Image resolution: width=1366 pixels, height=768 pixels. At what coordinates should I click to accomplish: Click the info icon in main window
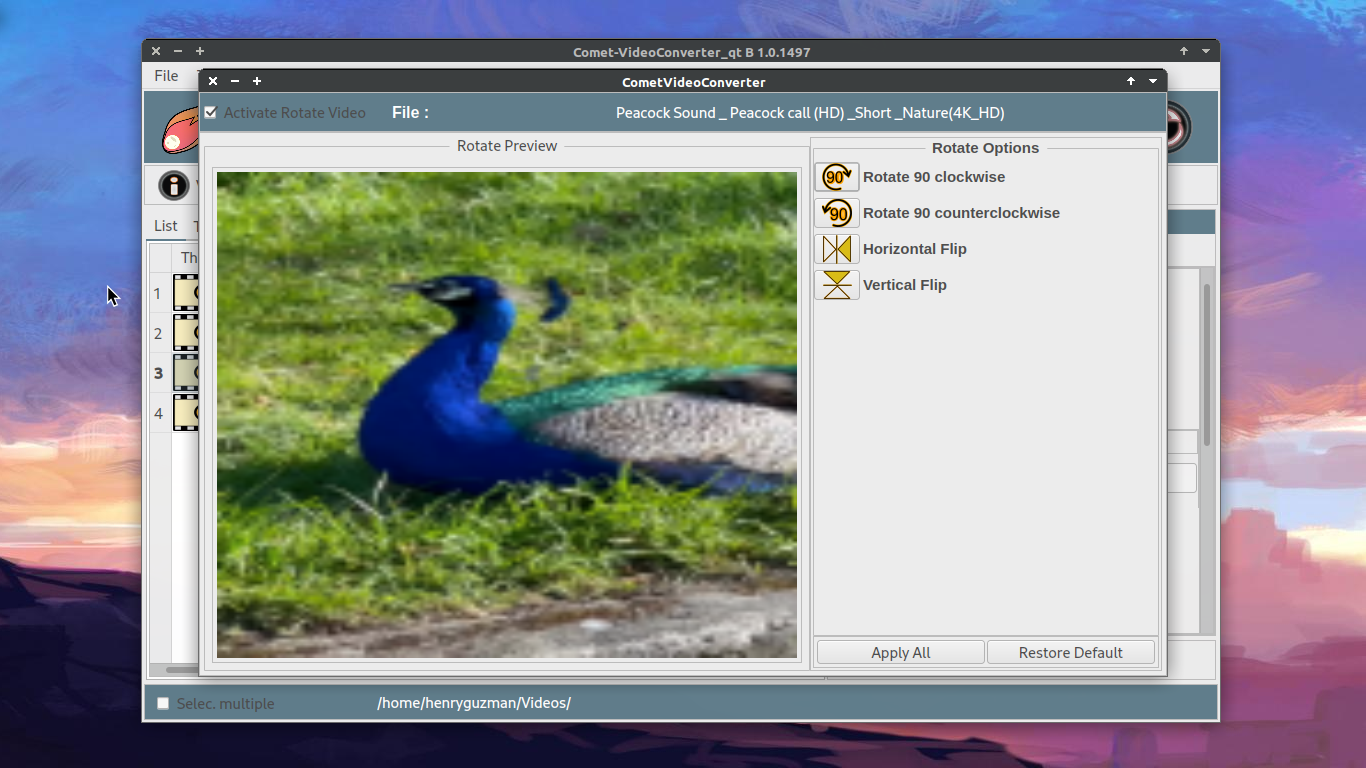click(174, 186)
